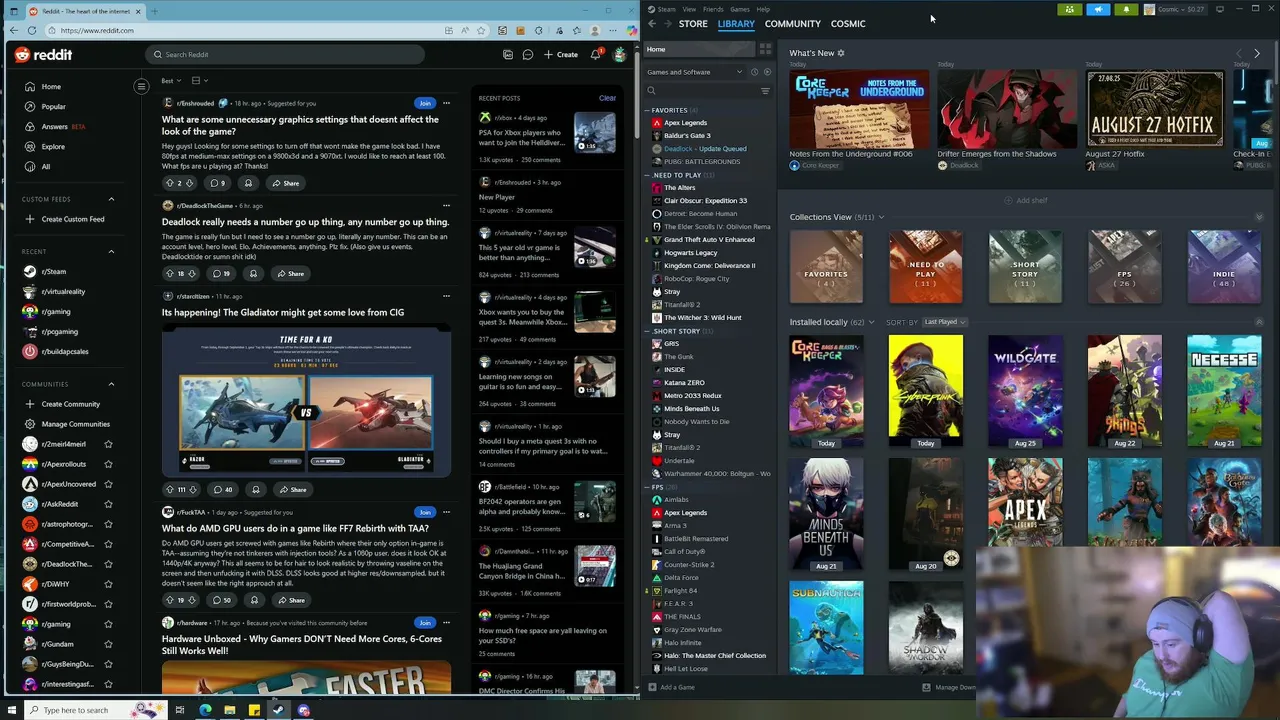The height and width of the screenshot is (720, 1280).
Task: Share the Gladiator post
Action: (291, 489)
